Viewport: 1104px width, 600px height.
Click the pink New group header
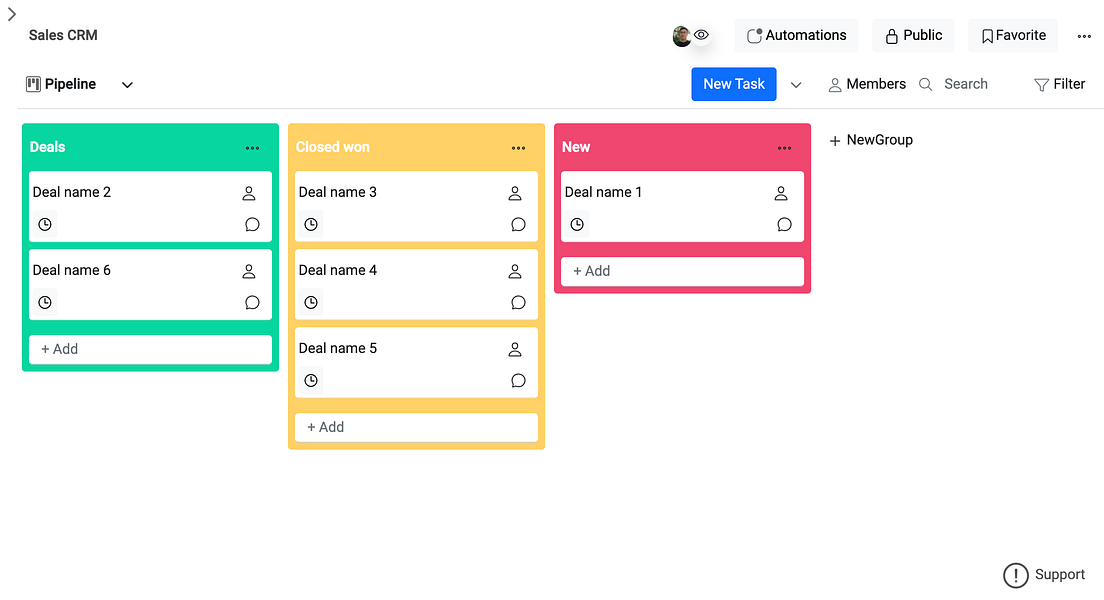coord(660,147)
